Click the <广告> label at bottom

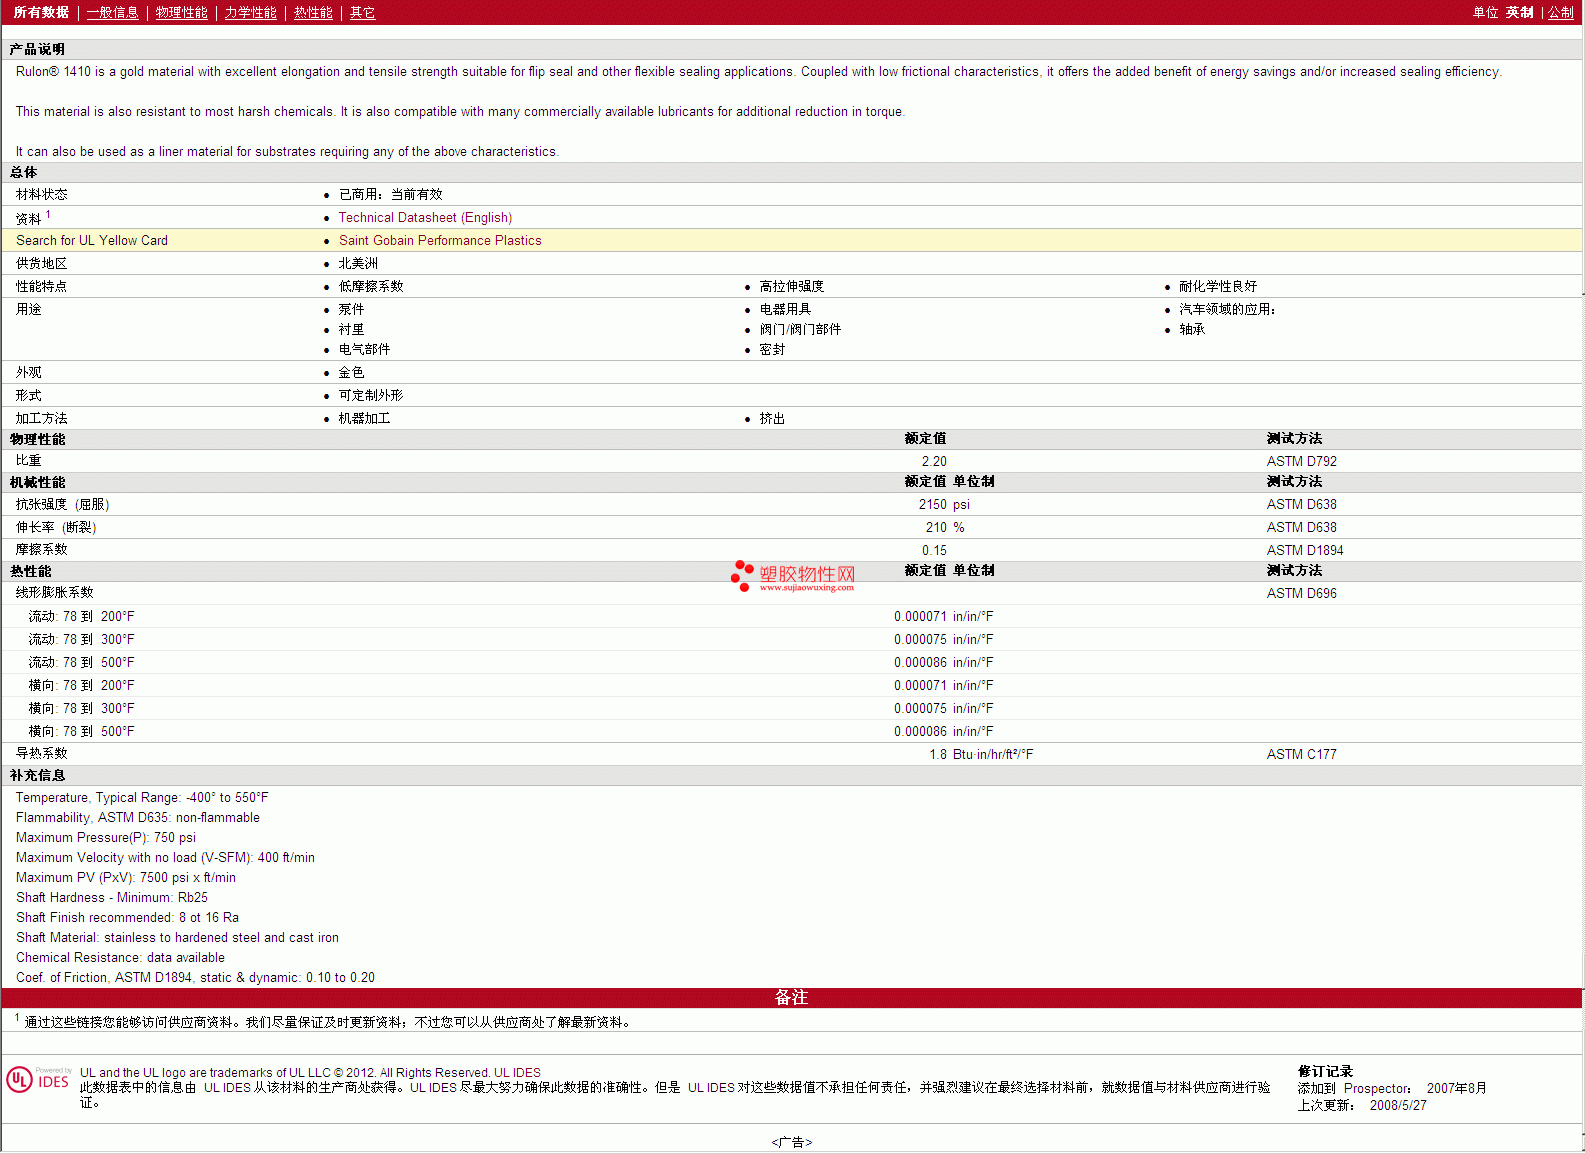click(x=792, y=1142)
